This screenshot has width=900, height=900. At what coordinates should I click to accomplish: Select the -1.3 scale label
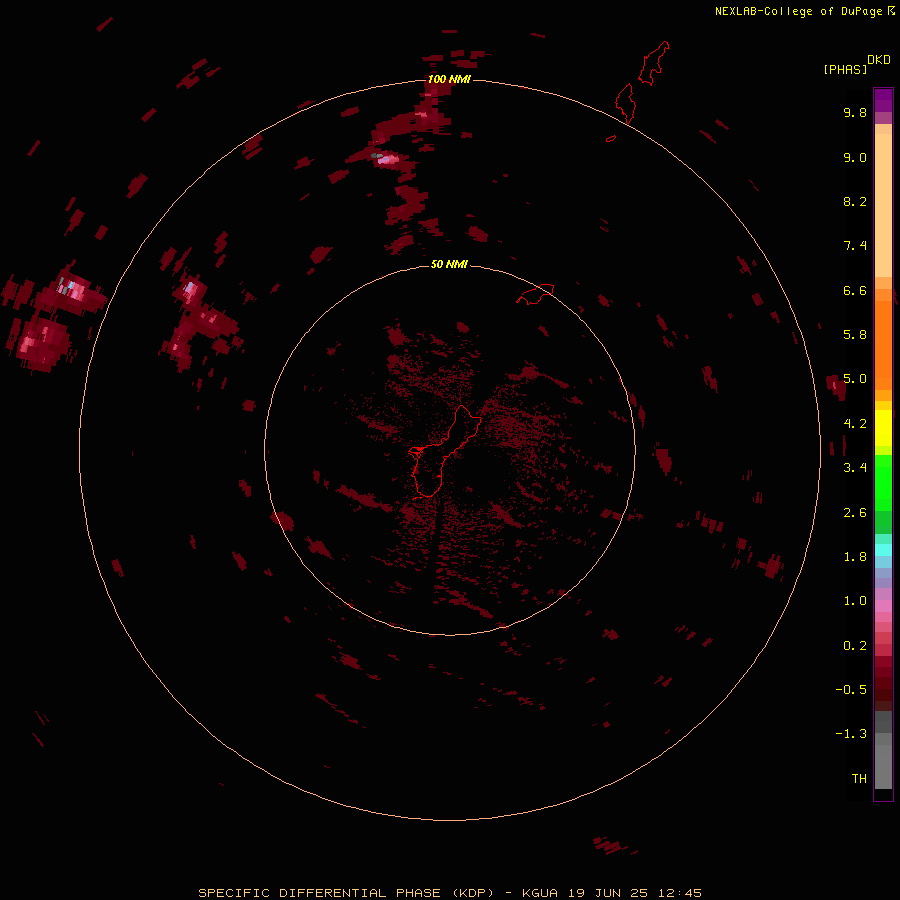point(851,734)
